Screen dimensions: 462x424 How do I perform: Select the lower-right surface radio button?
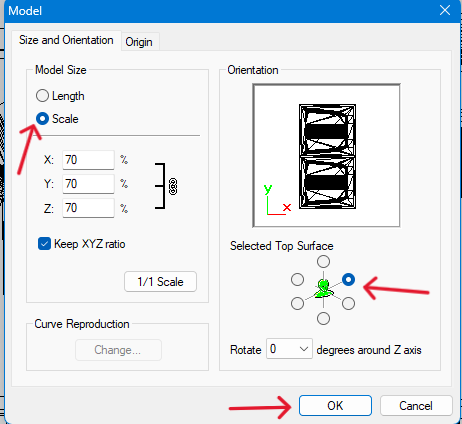[x=348, y=303]
